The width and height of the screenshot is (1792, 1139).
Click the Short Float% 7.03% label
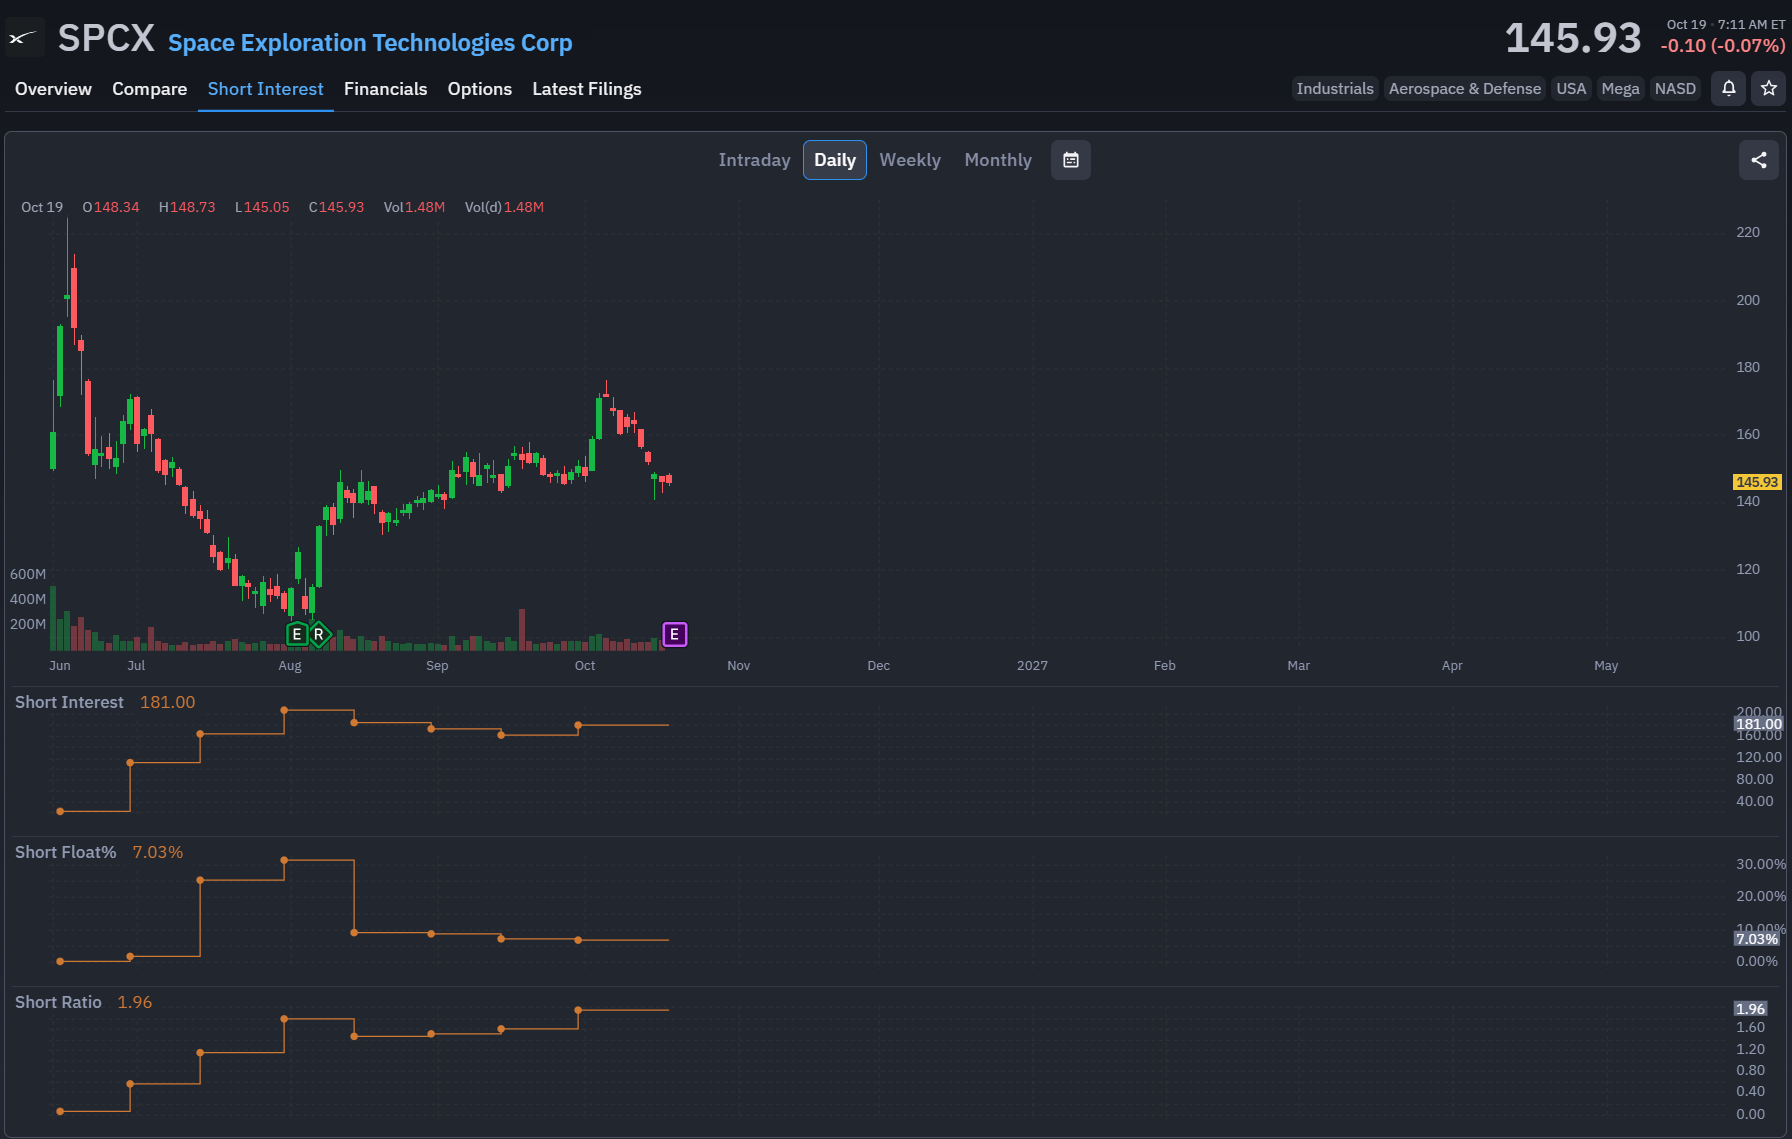(99, 852)
